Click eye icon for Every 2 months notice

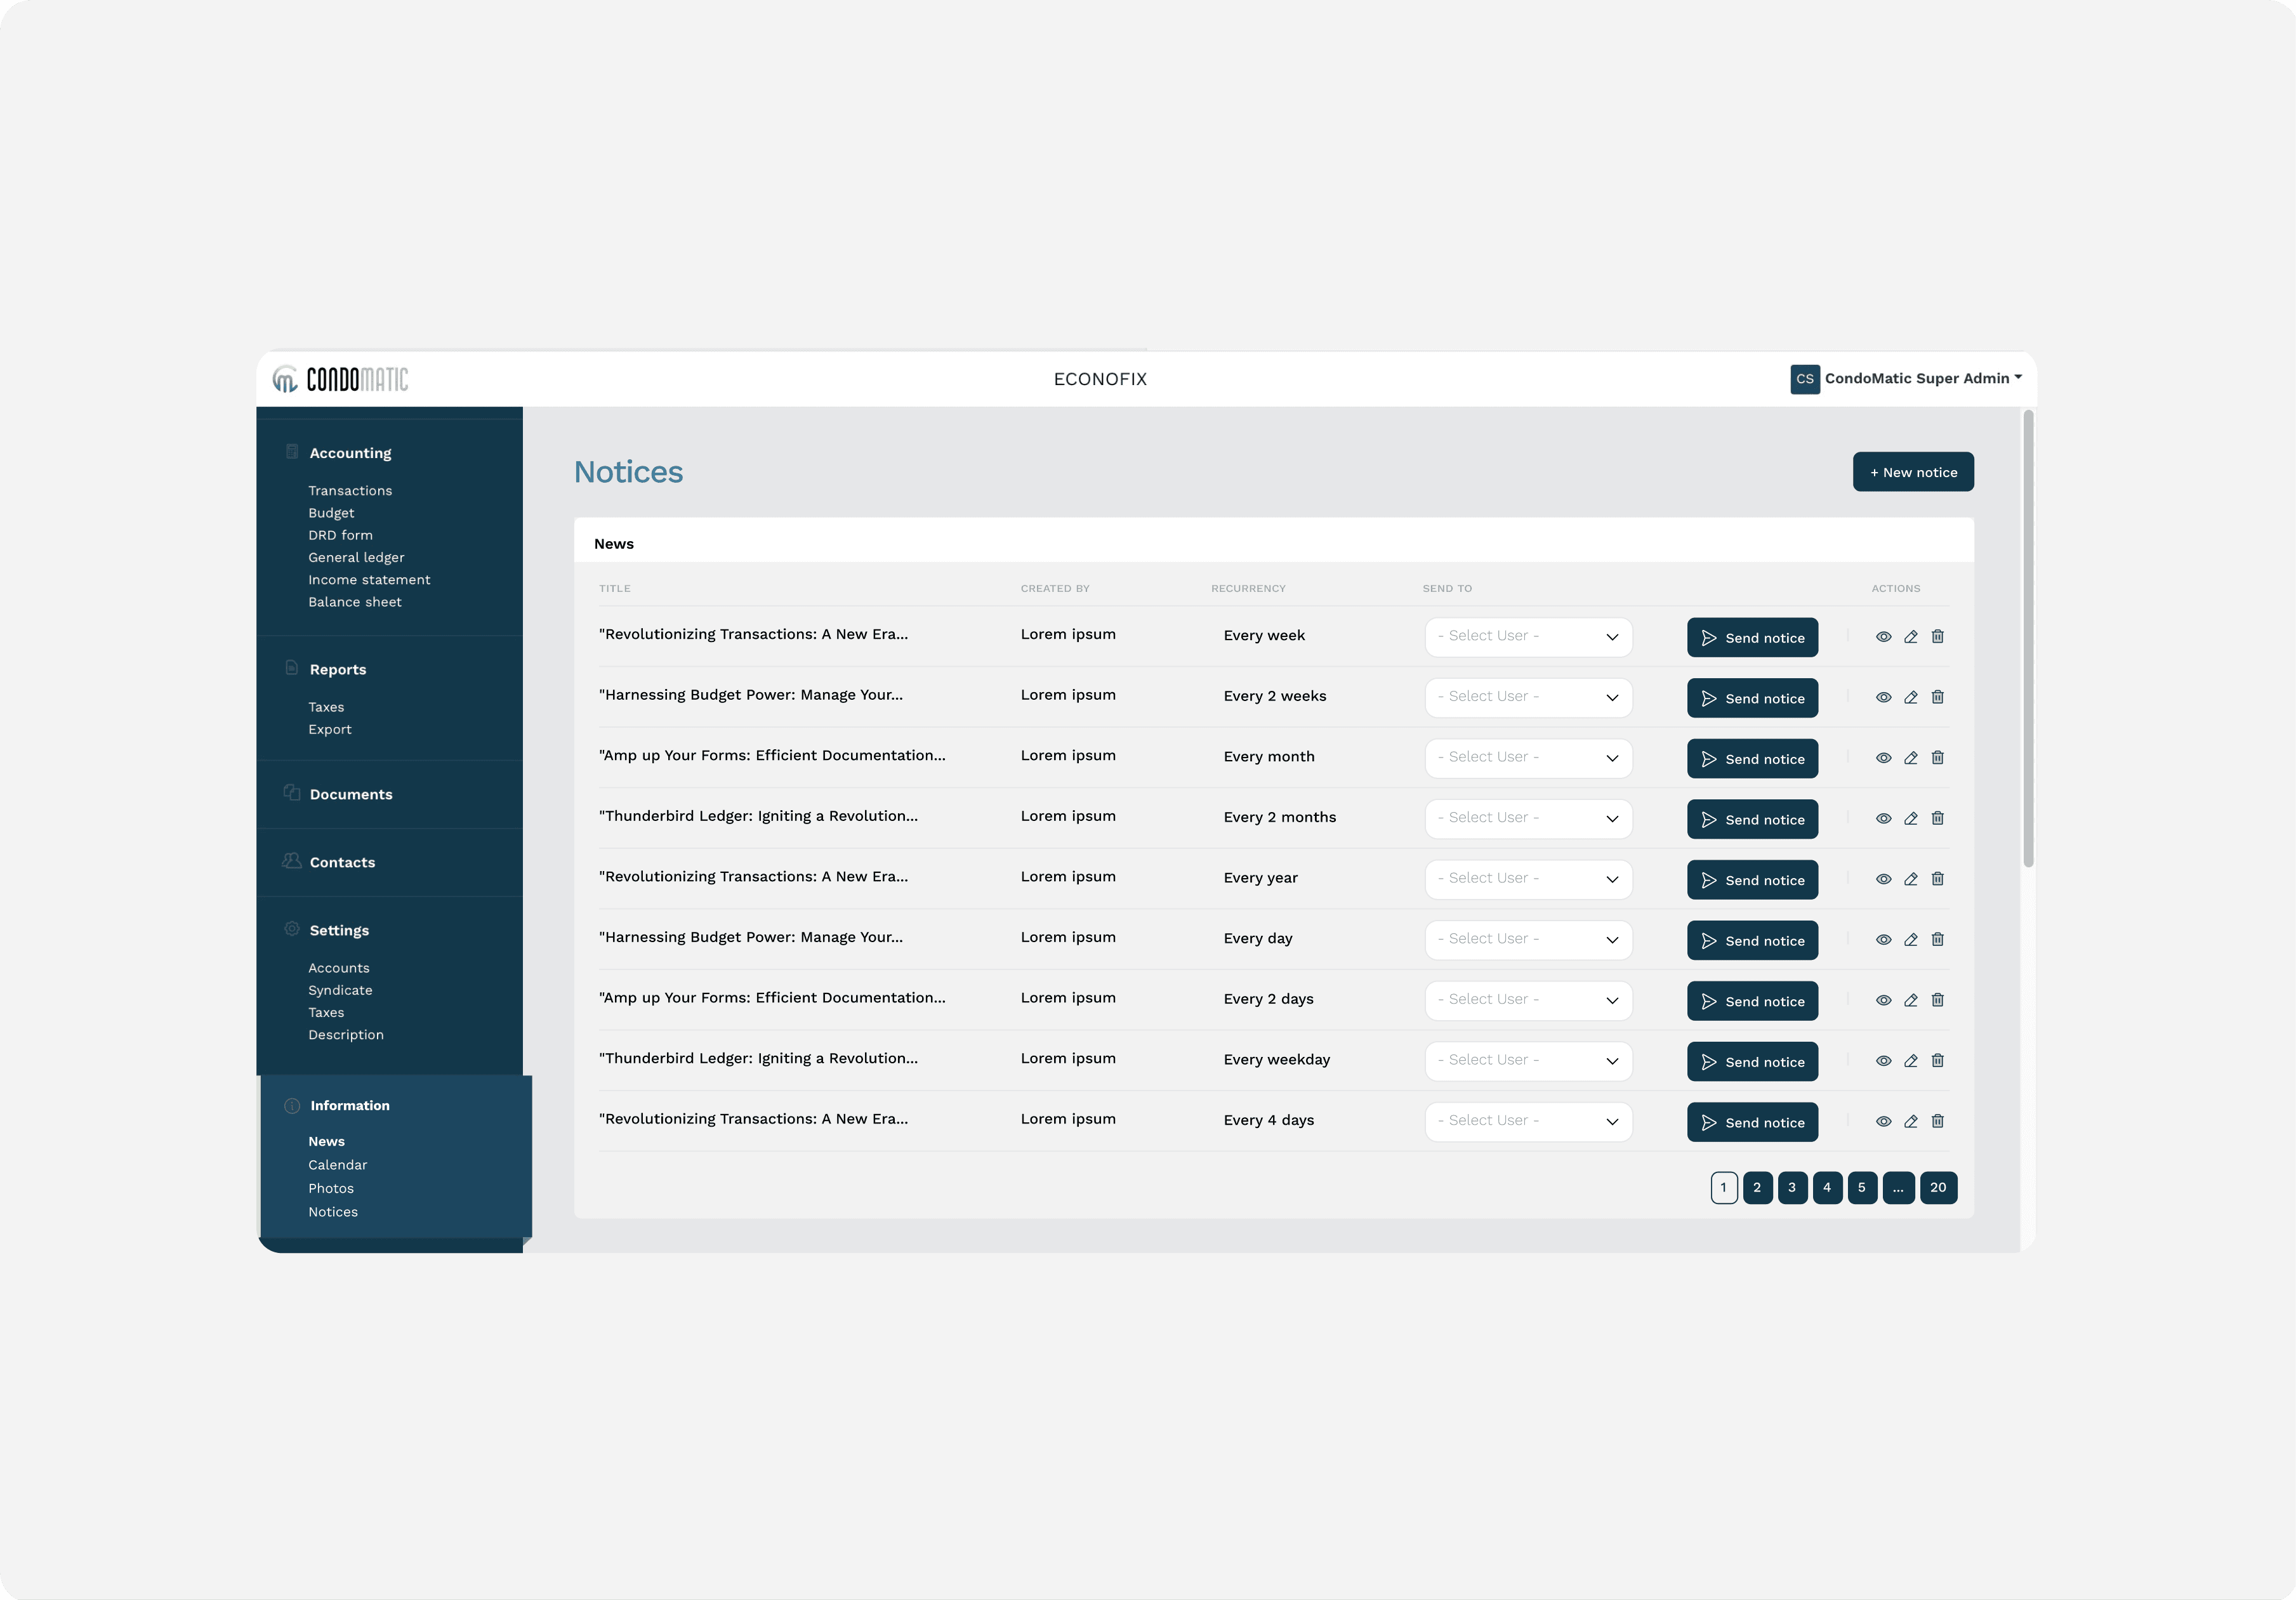click(x=1883, y=819)
